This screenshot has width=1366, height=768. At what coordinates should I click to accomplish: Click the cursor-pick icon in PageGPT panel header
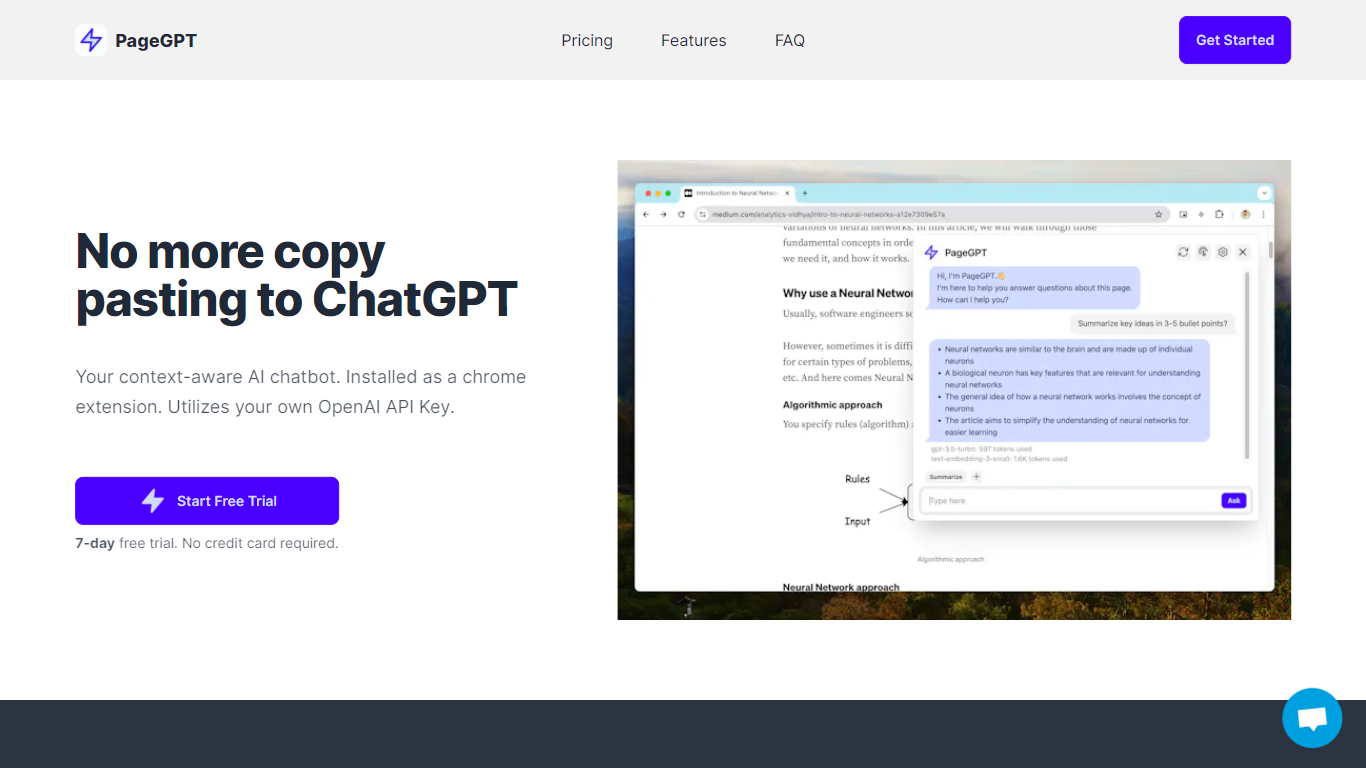pos(1203,252)
